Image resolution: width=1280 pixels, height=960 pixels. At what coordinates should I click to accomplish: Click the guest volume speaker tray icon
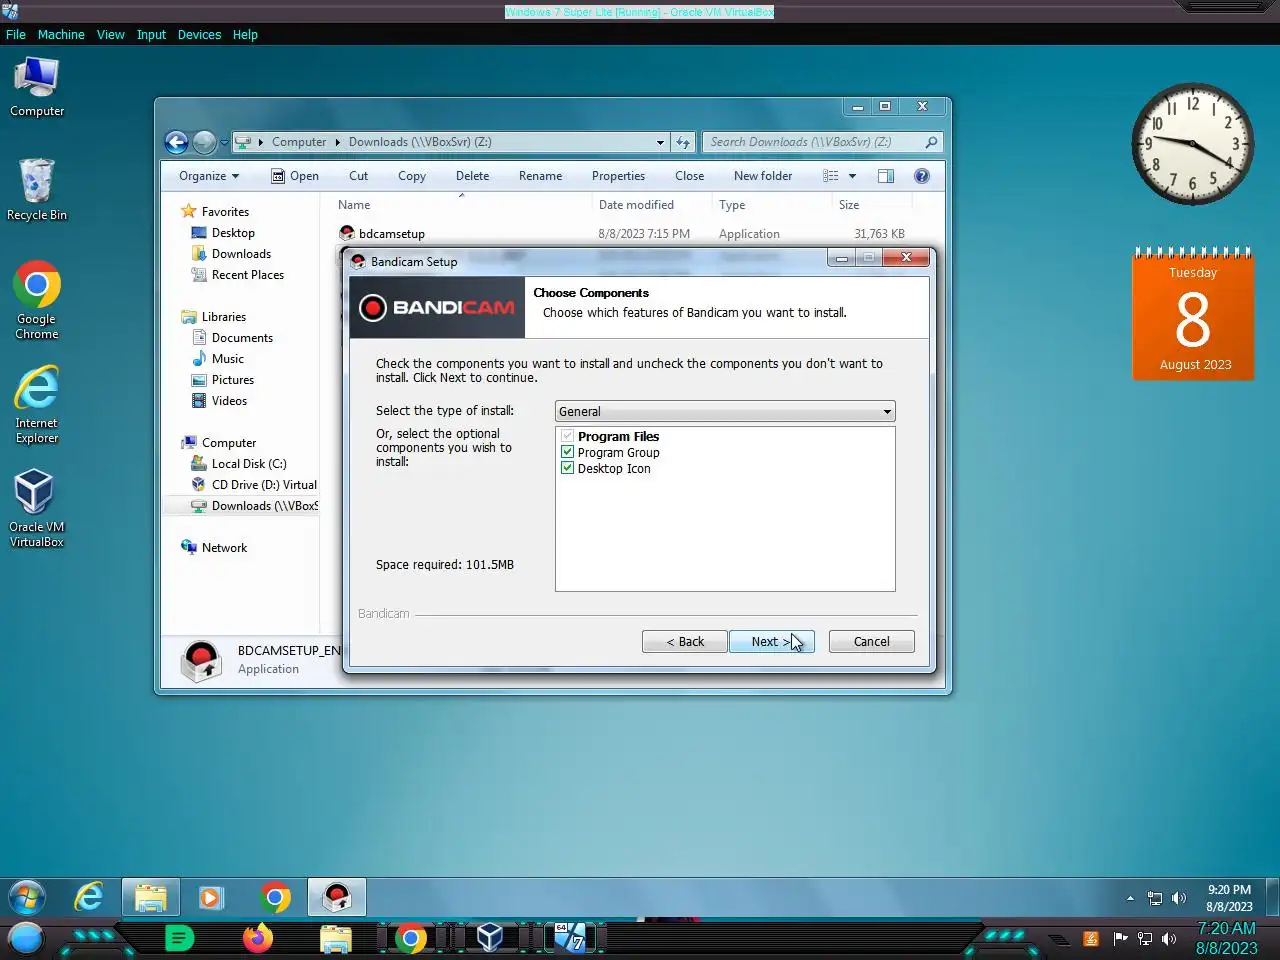1179,898
